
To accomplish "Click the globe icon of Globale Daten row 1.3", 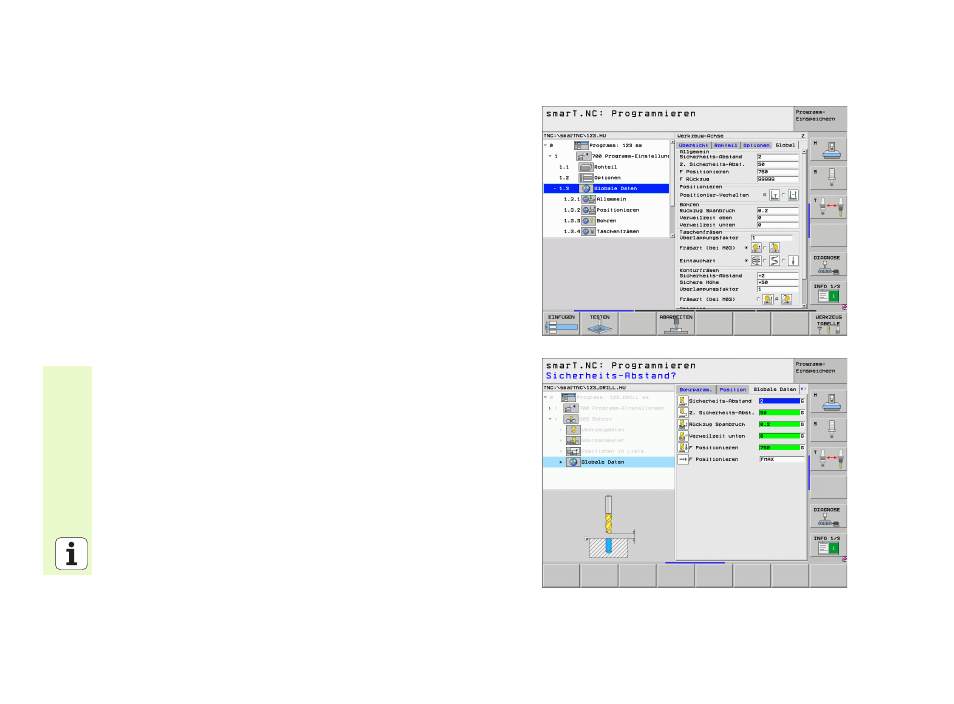I will point(587,189).
